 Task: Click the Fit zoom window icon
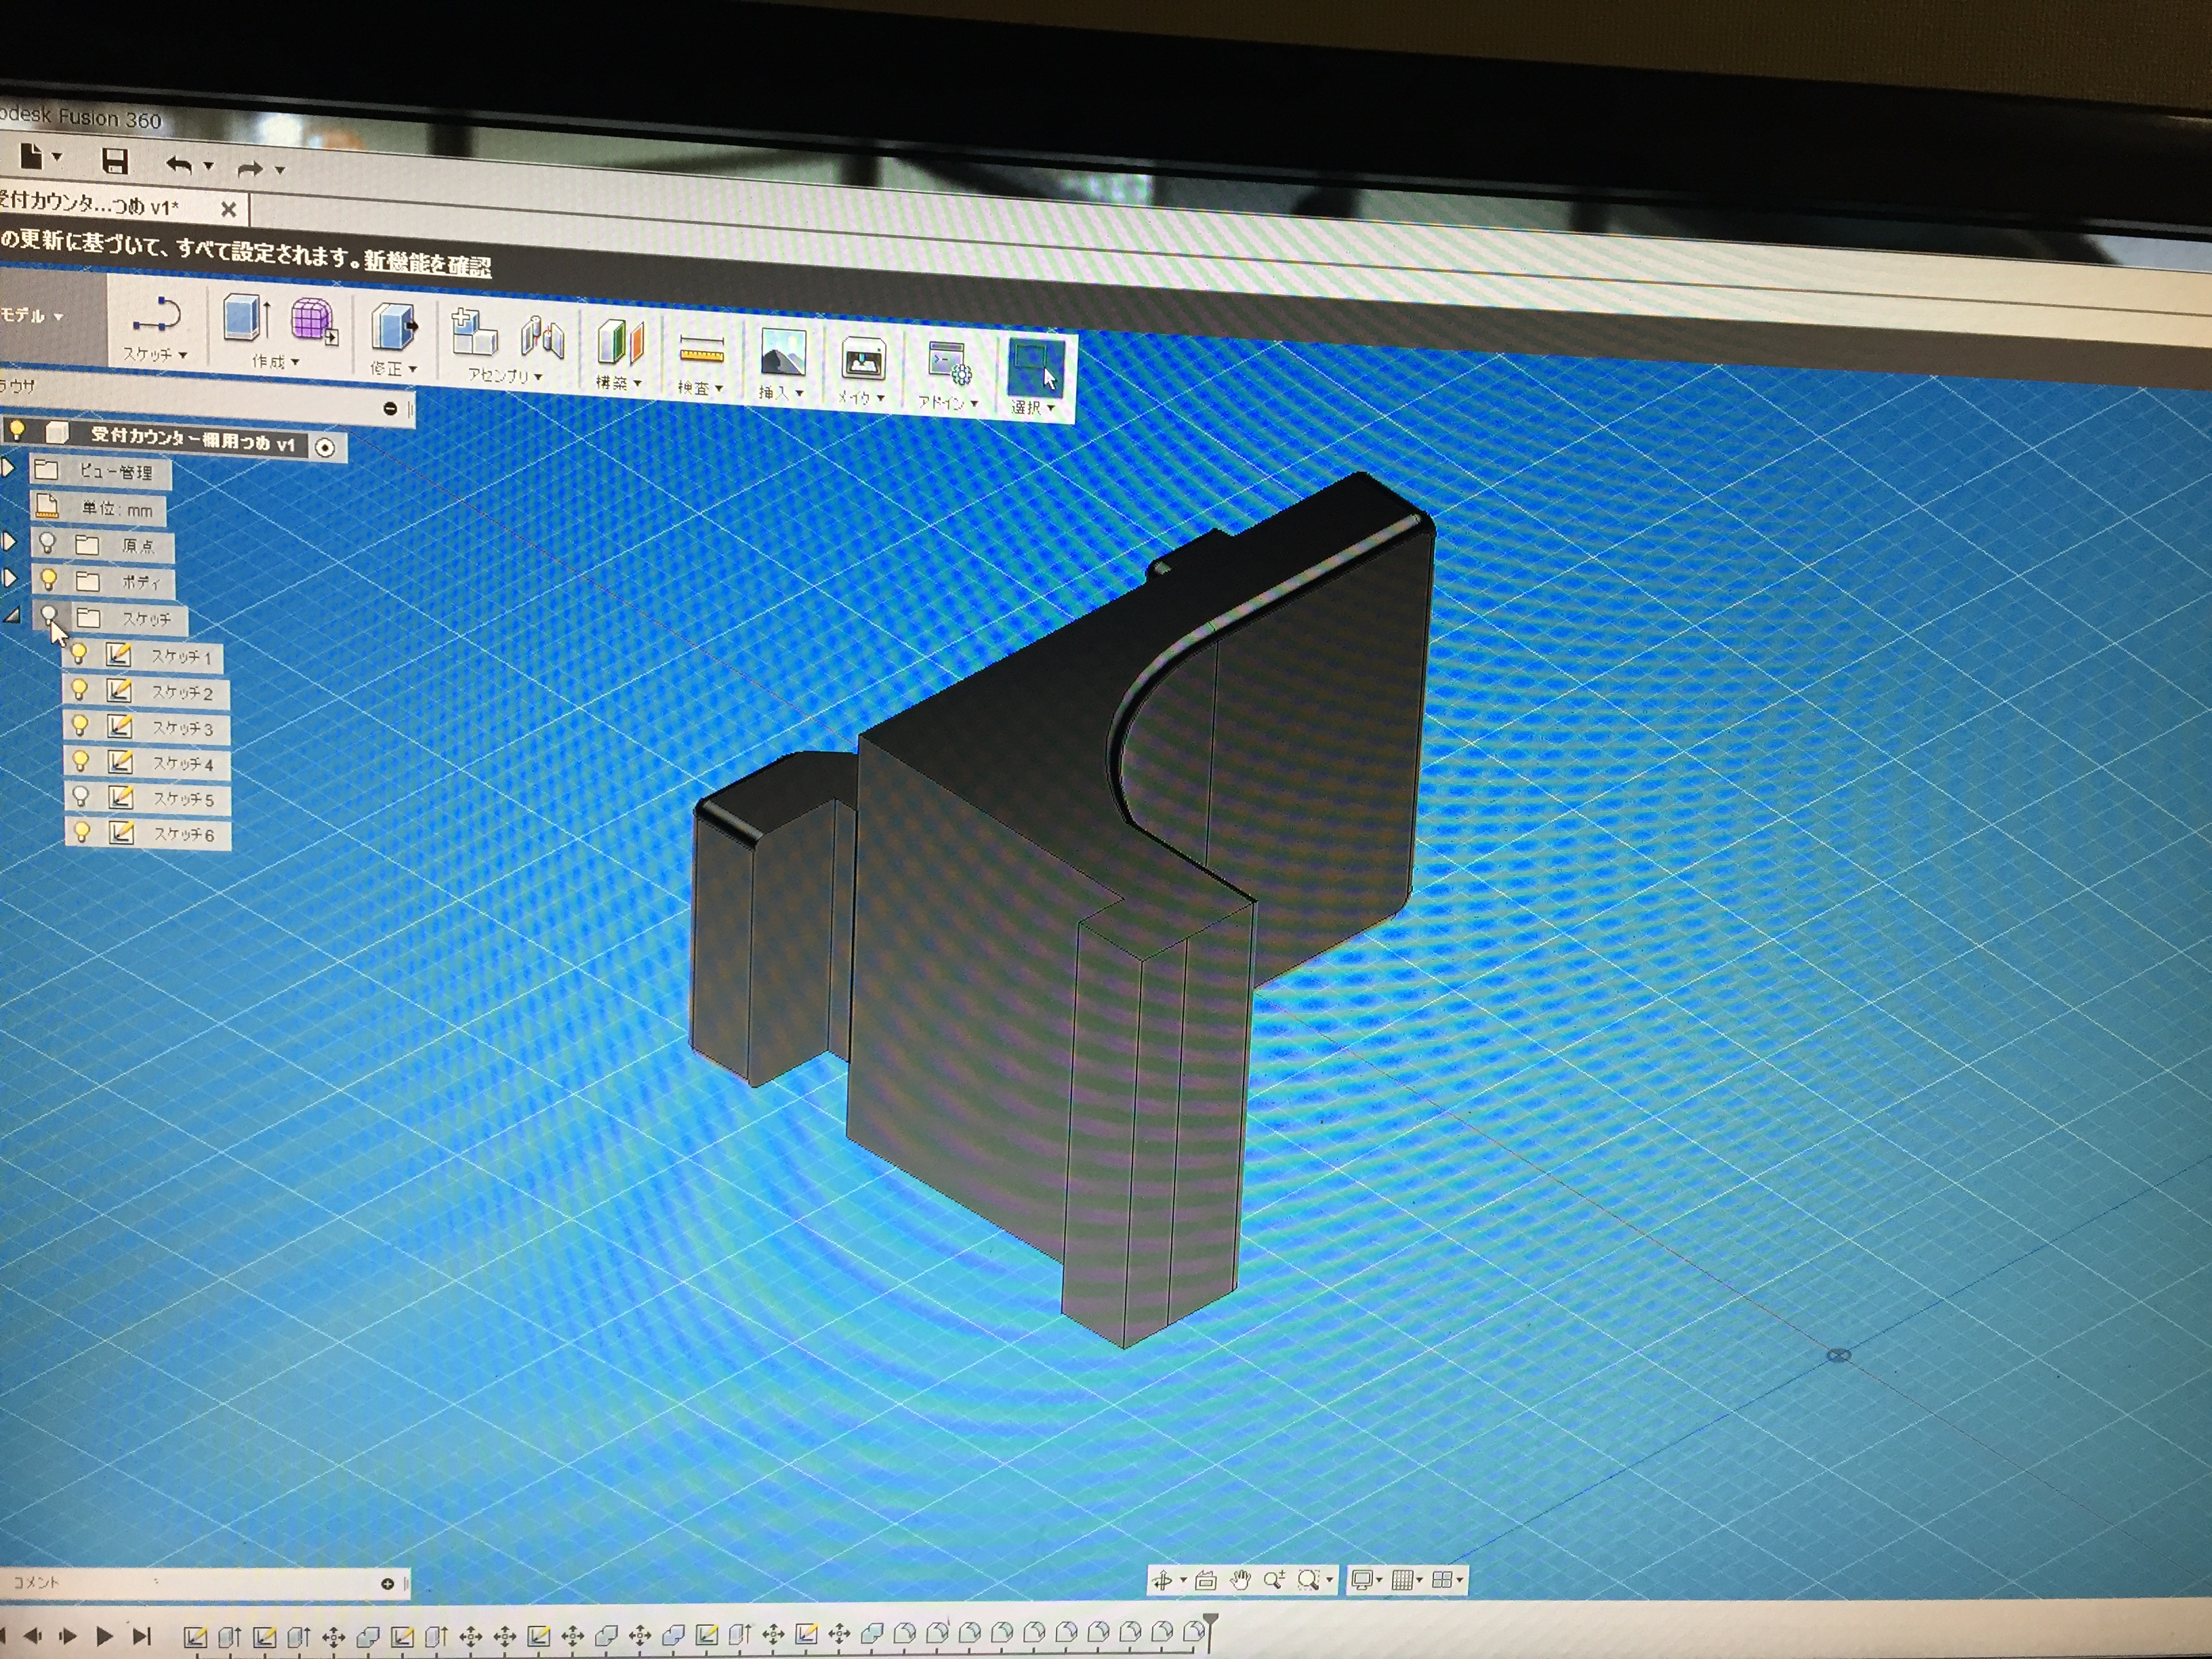[1308, 1580]
